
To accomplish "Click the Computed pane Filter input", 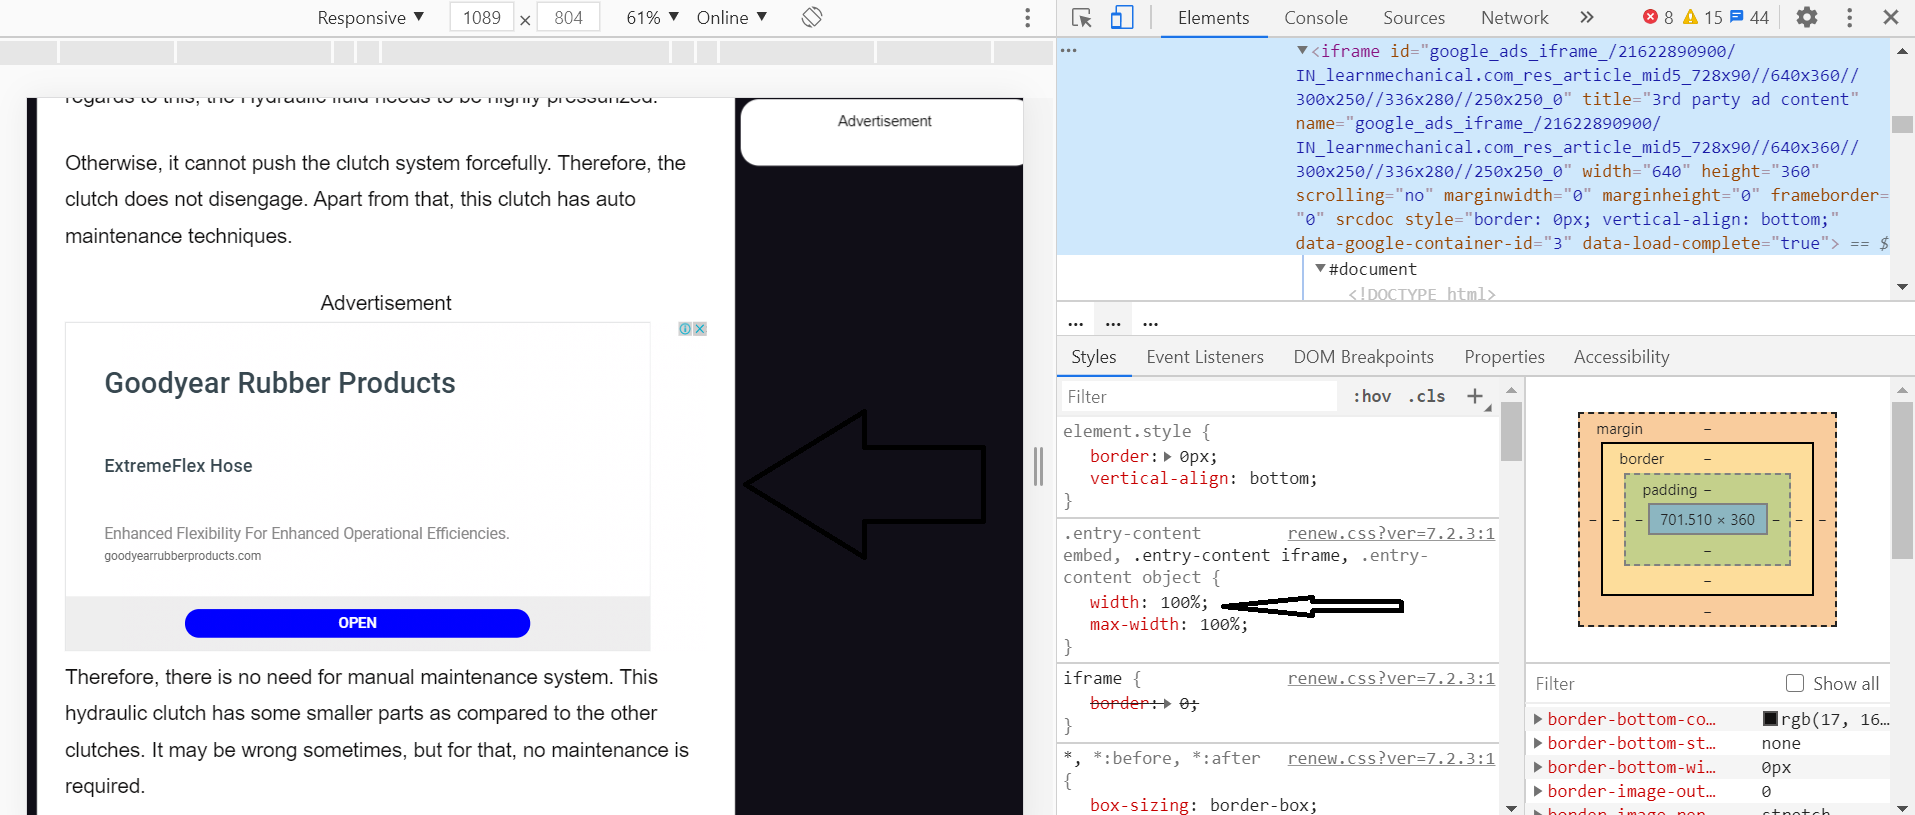I will 1655,684.
